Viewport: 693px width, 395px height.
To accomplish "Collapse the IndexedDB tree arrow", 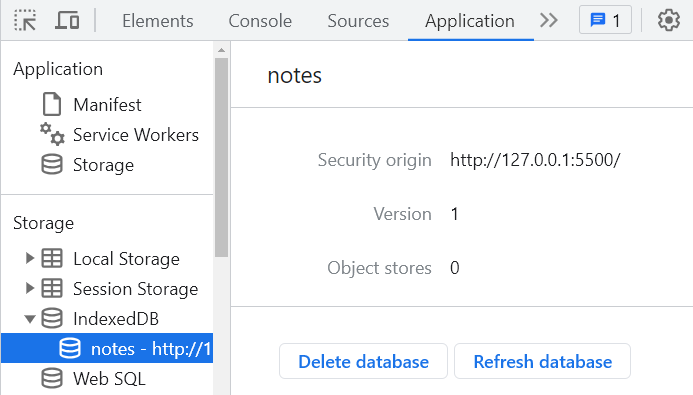I will pyautogui.click(x=30, y=319).
